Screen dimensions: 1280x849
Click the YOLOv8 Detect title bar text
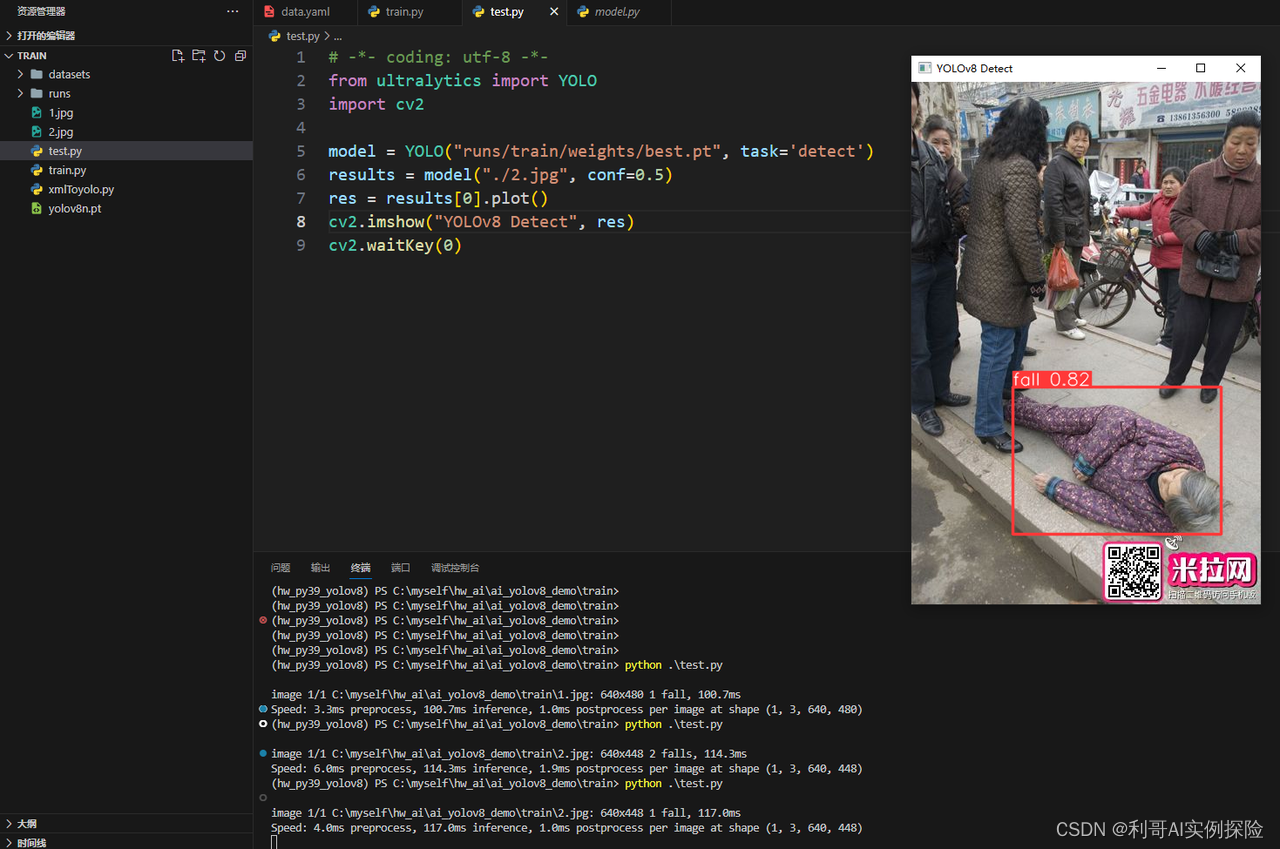pos(974,68)
